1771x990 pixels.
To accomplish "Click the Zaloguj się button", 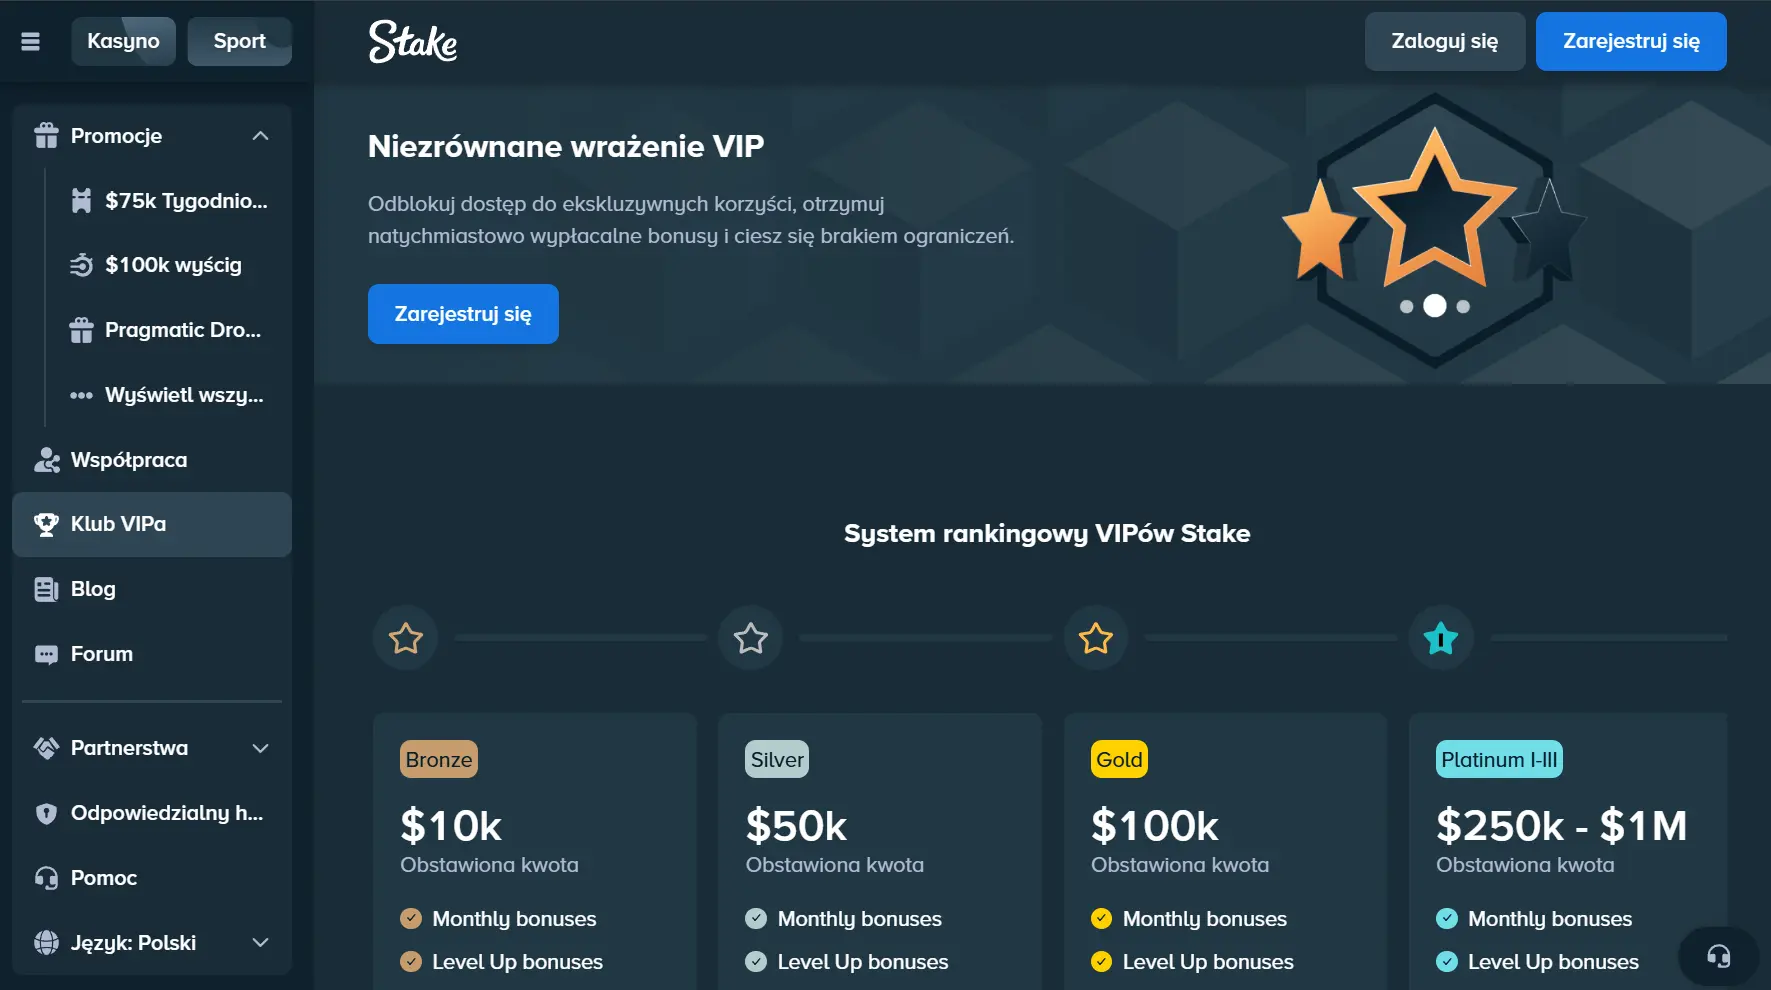I will click(1445, 41).
